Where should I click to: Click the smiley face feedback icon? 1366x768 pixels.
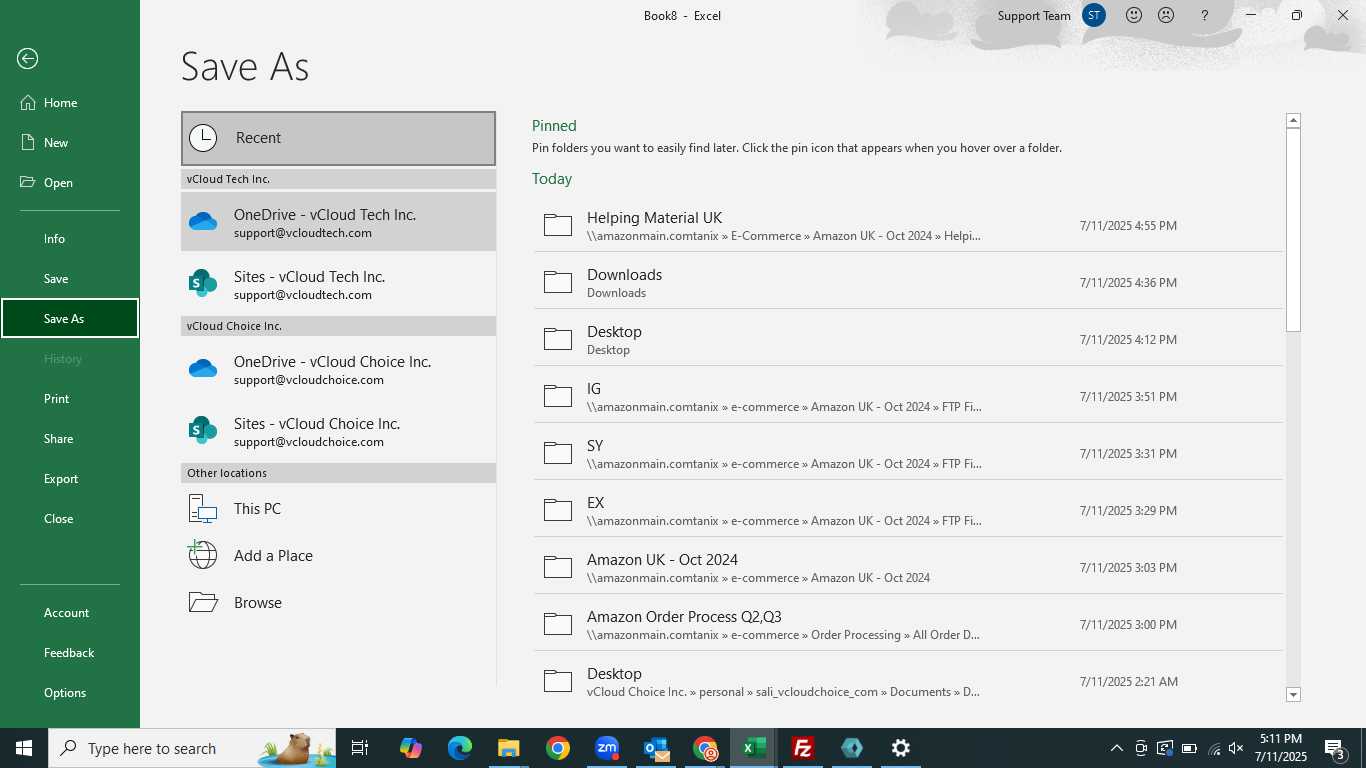[x=1134, y=15]
